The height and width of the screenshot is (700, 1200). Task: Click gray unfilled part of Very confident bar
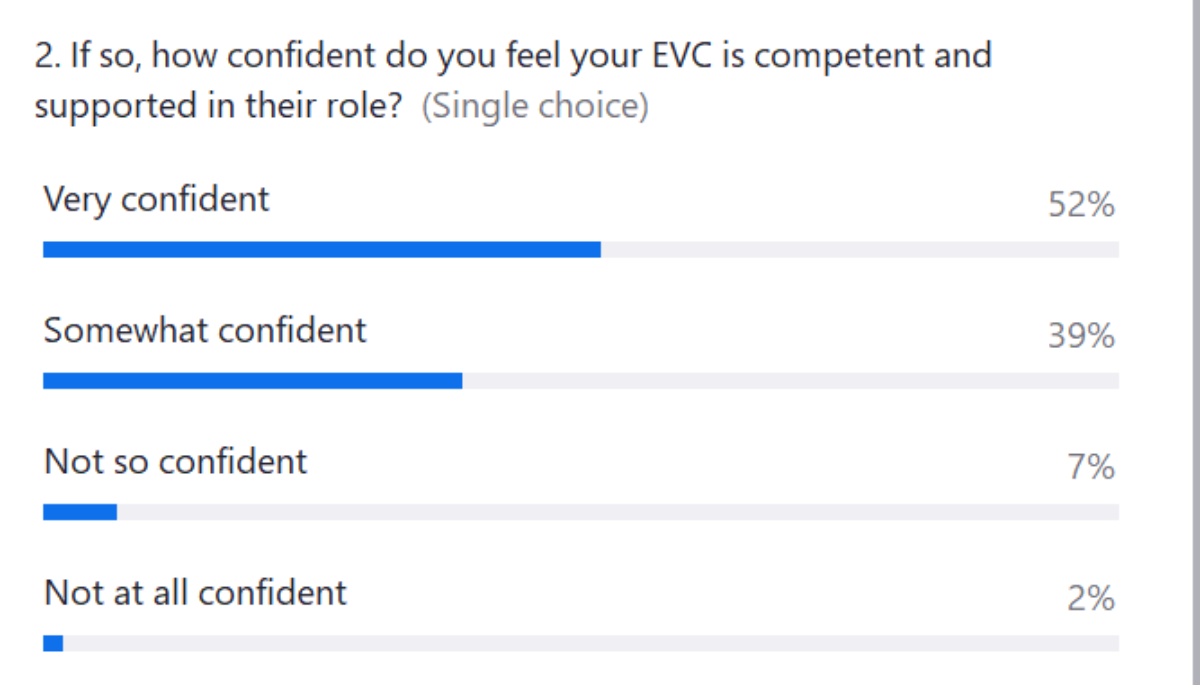click(x=860, y=250)
